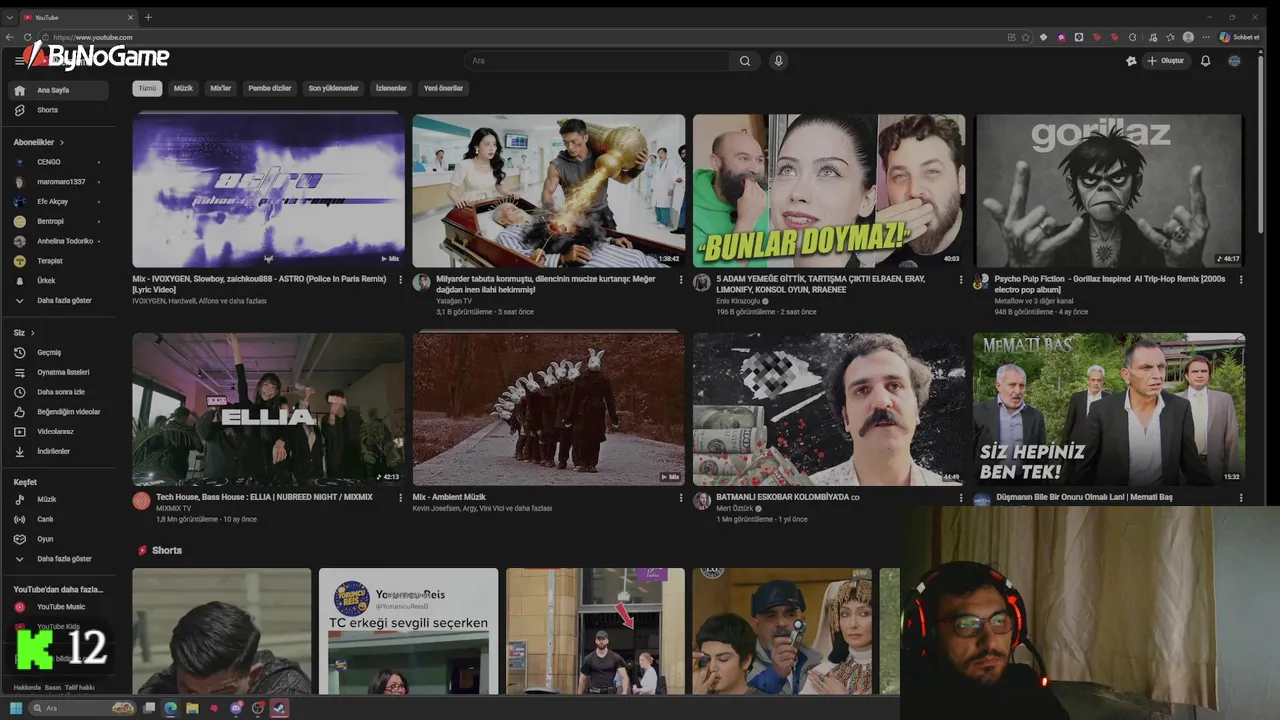Open Oynatma listeleri in sidebar
This screenshot has width=1280, height=720.
tap(57, 372)
